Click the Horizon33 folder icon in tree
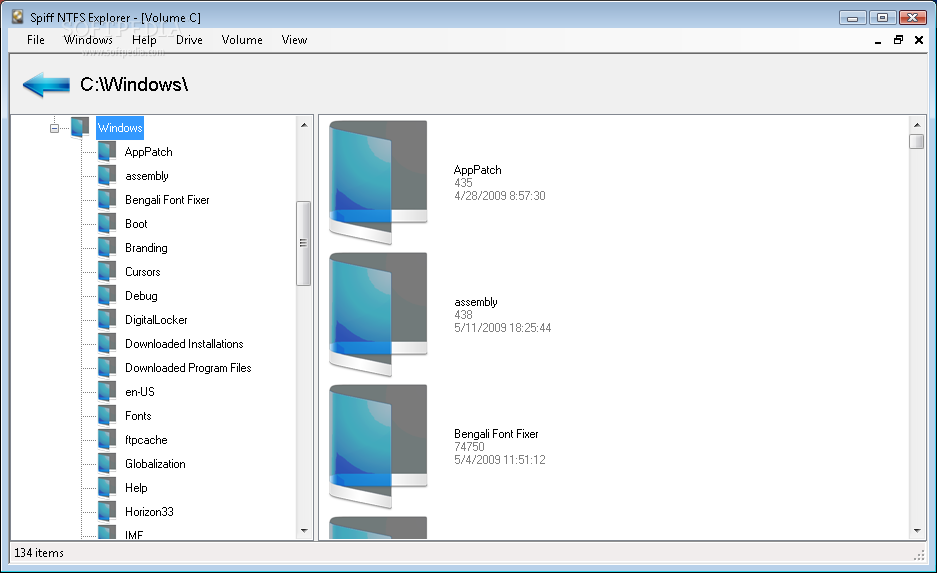The image size is (937, 573). pyautogui.click(x=107, y=511)
